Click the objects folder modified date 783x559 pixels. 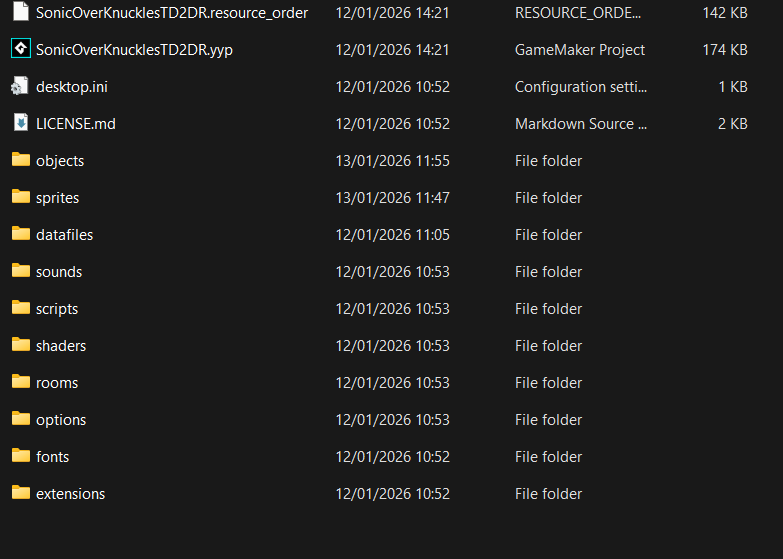click(393, 161)
